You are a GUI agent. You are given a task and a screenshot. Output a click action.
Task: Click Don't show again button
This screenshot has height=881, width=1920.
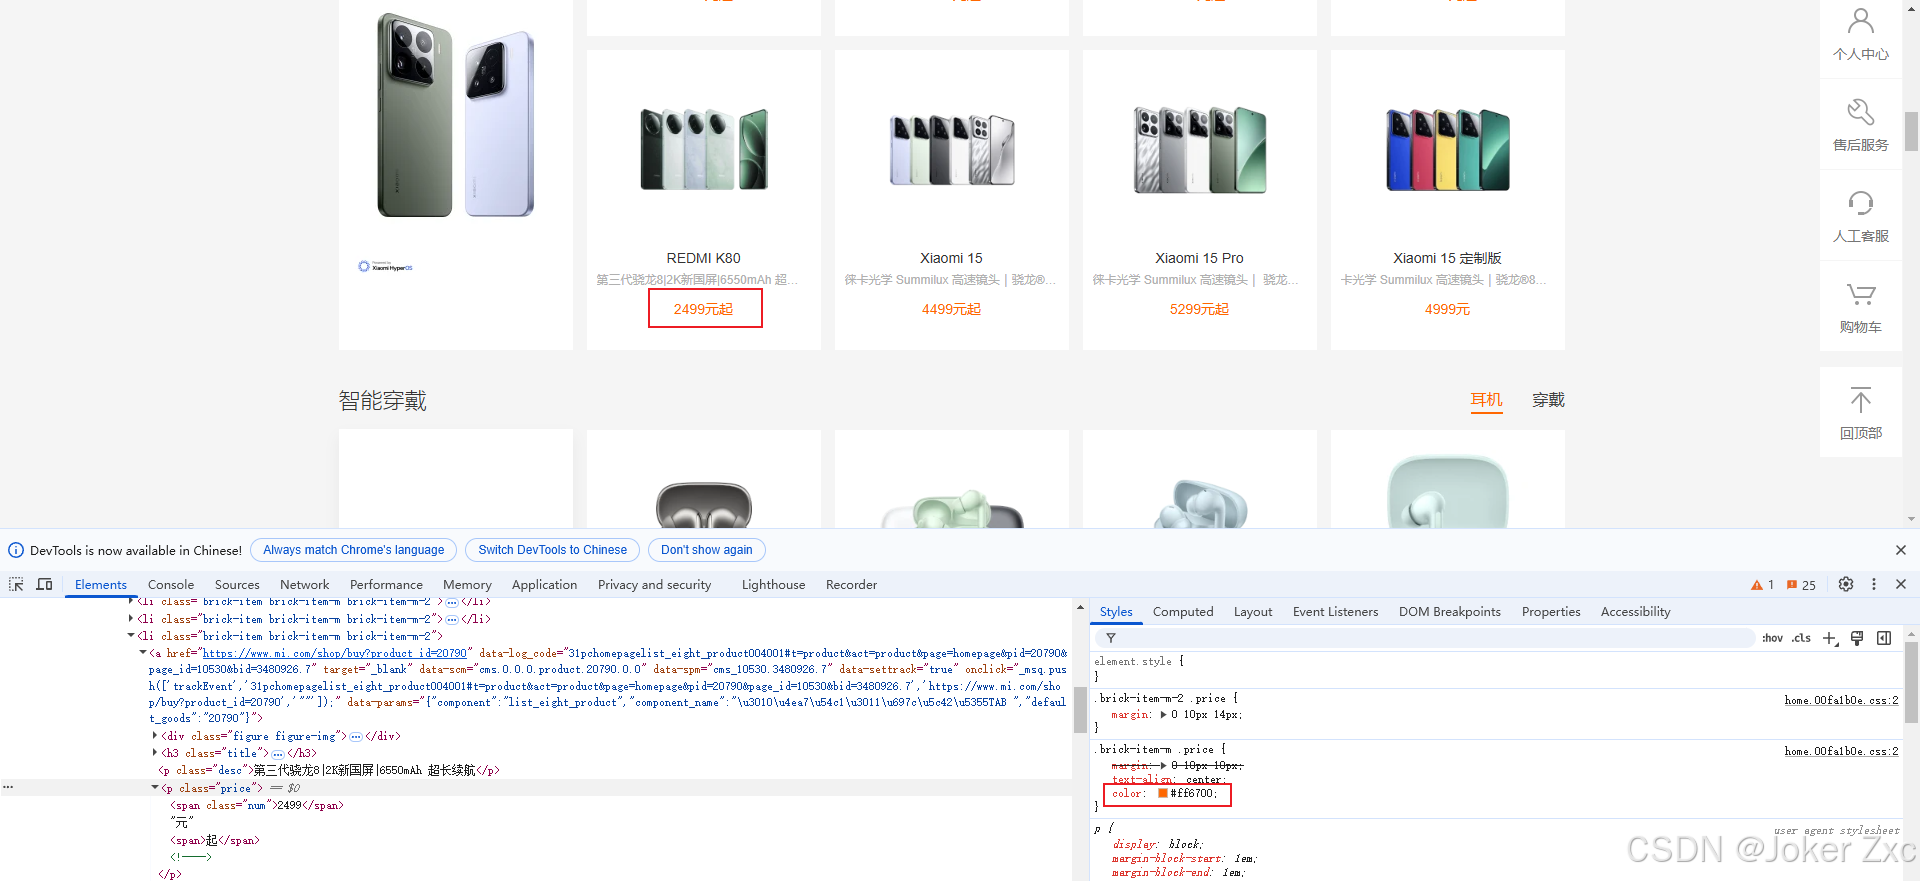706,550
